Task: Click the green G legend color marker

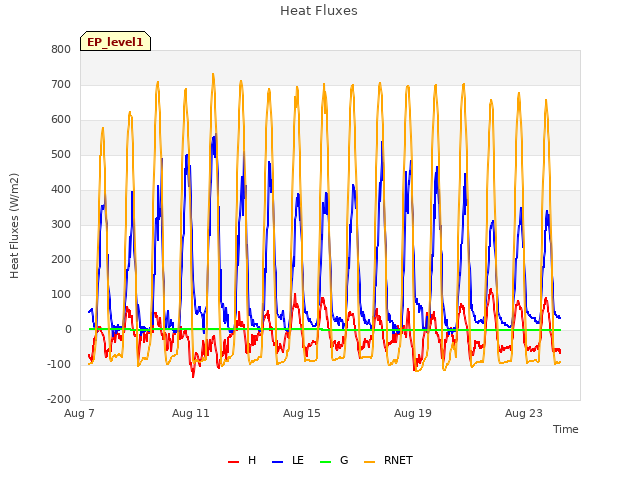Action: 326,462
